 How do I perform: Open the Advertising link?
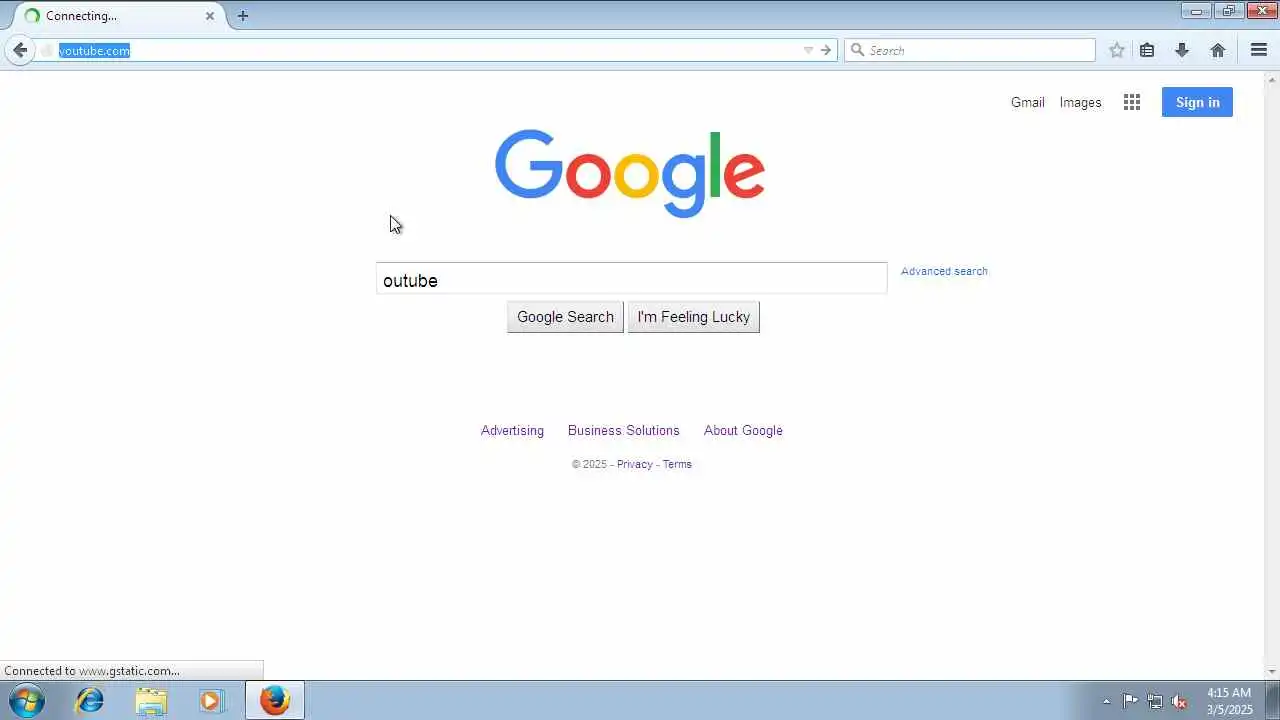[x=512, y=430]
